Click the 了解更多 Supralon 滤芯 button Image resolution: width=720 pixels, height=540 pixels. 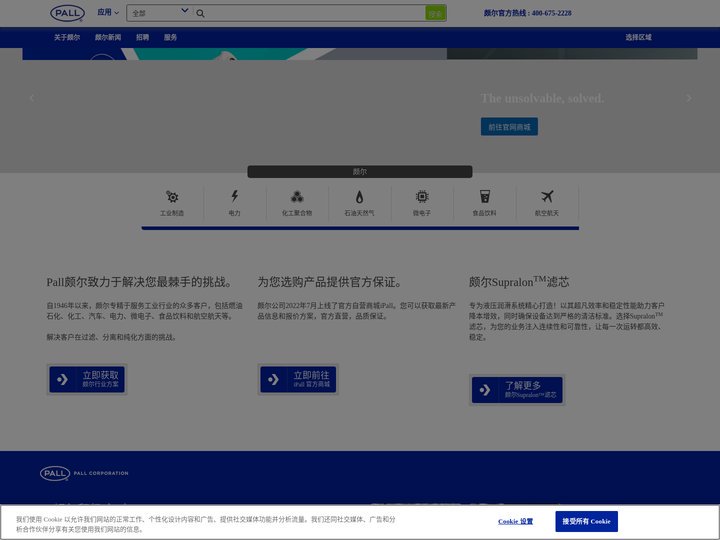517,390
